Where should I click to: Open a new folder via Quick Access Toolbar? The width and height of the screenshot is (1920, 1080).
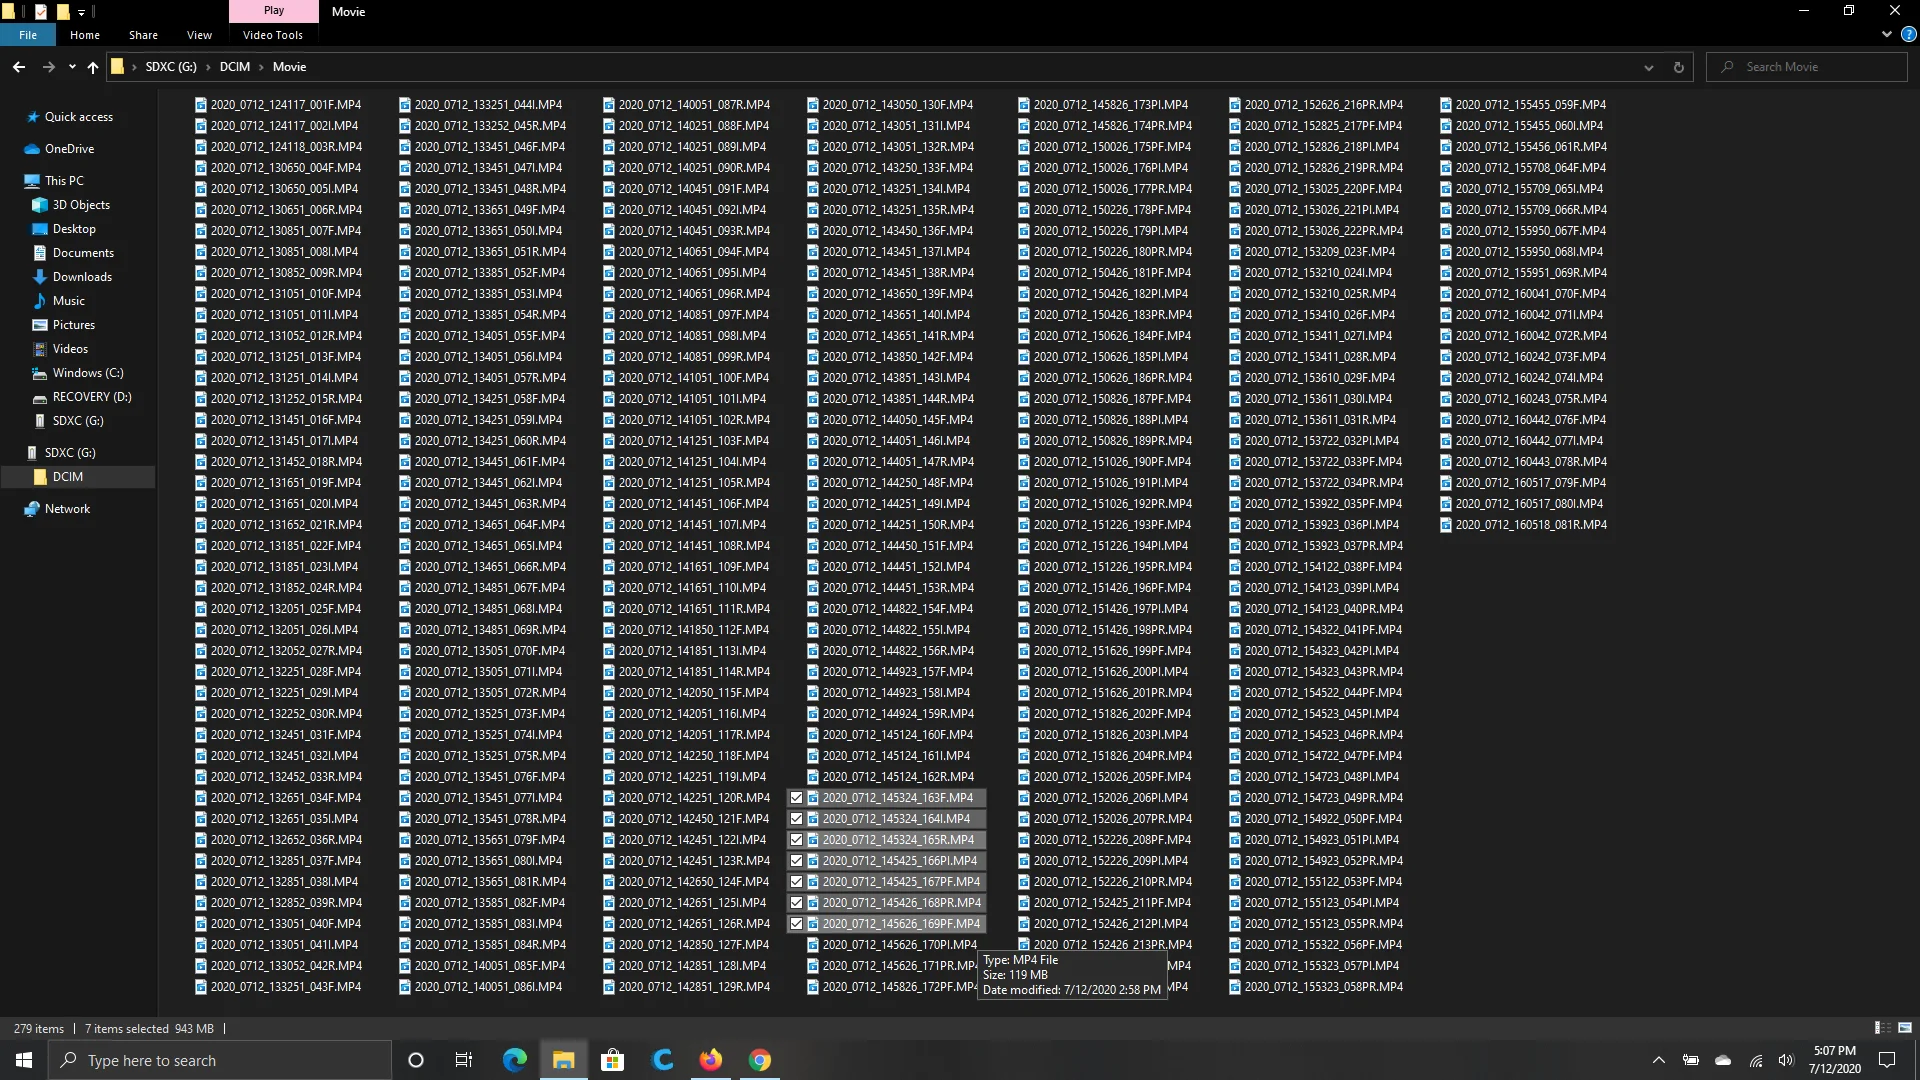click(x=62, y=11)
